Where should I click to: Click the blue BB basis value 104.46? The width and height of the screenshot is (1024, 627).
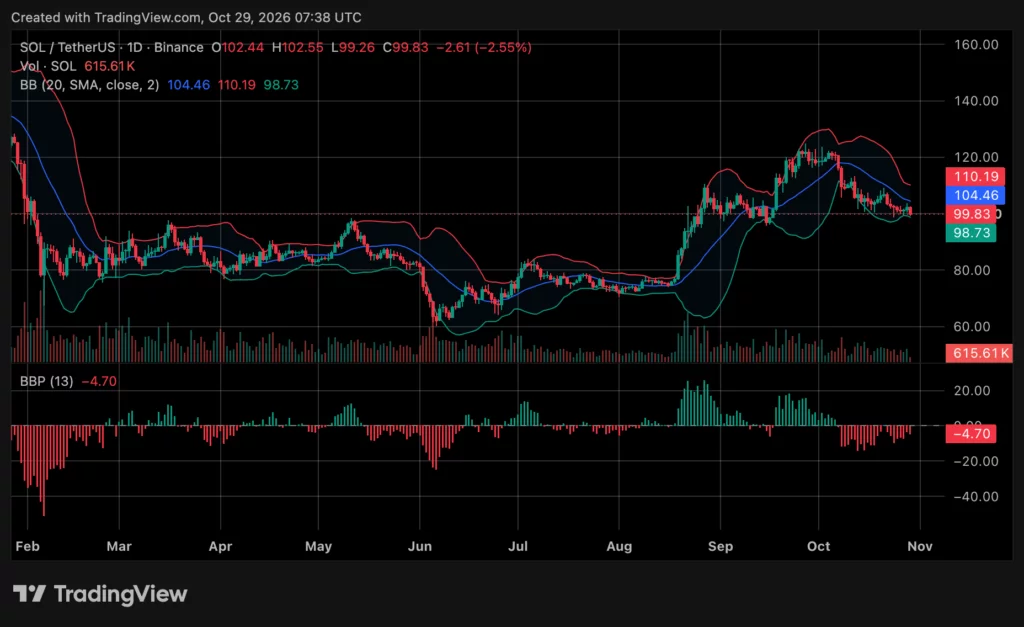[x=189, y=85]
